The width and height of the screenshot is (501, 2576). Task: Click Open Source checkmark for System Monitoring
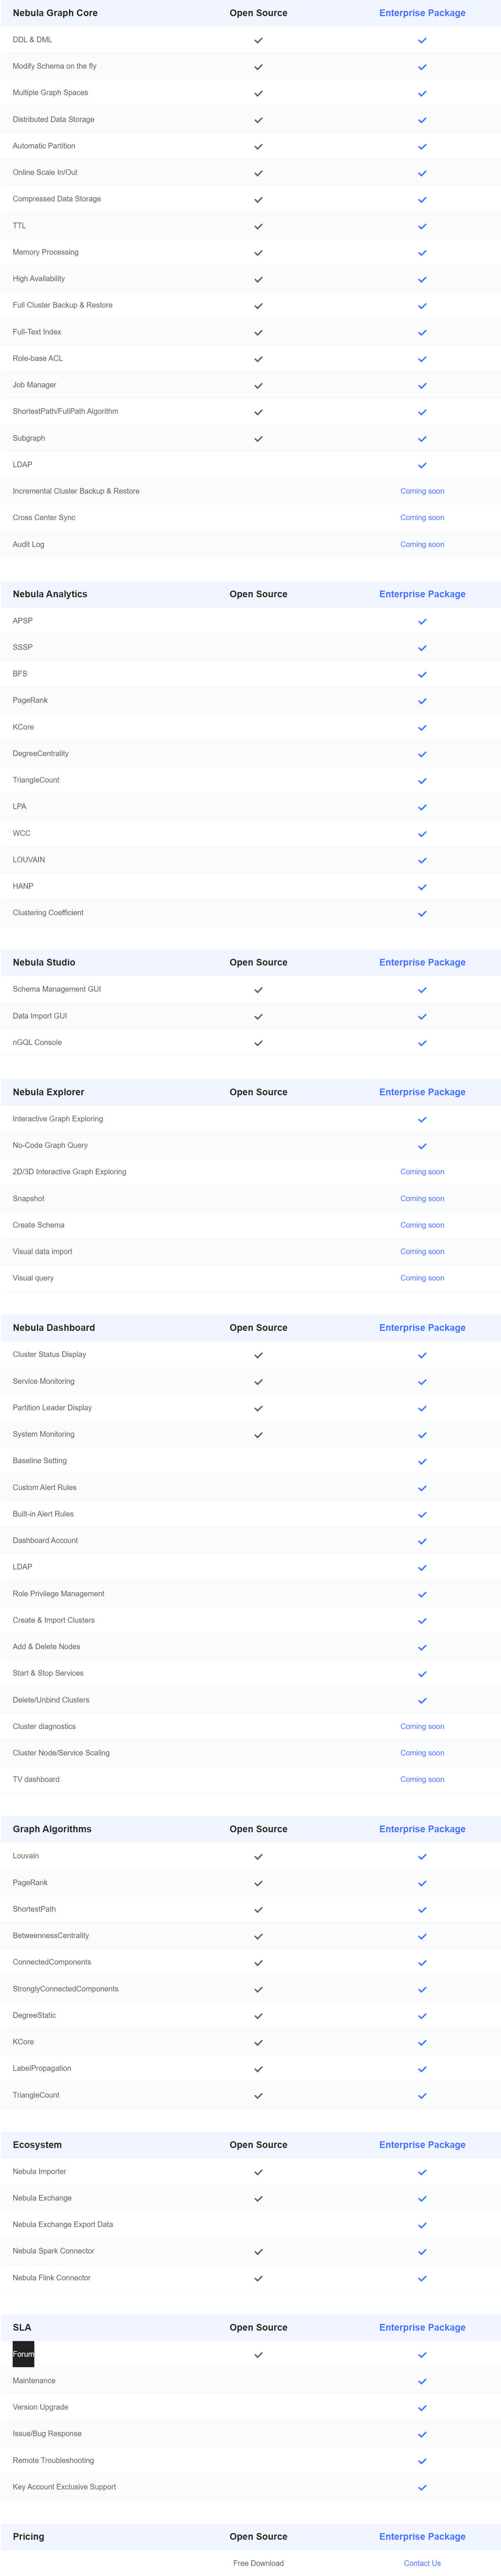(x=258, y=1435)
